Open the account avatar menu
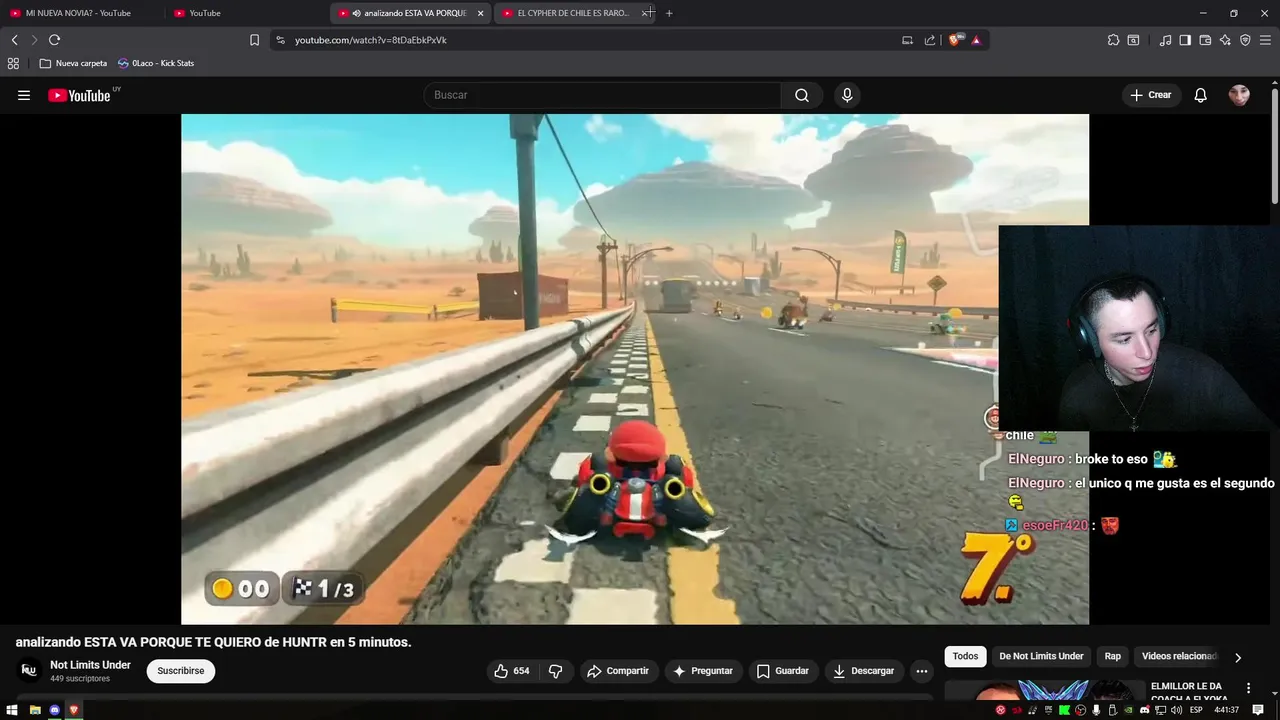1280x720 pixels. tap(1239, 95)
